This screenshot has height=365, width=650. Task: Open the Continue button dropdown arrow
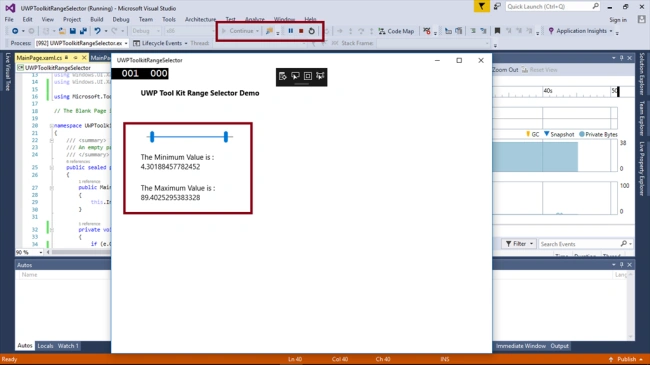coord(257,31)
